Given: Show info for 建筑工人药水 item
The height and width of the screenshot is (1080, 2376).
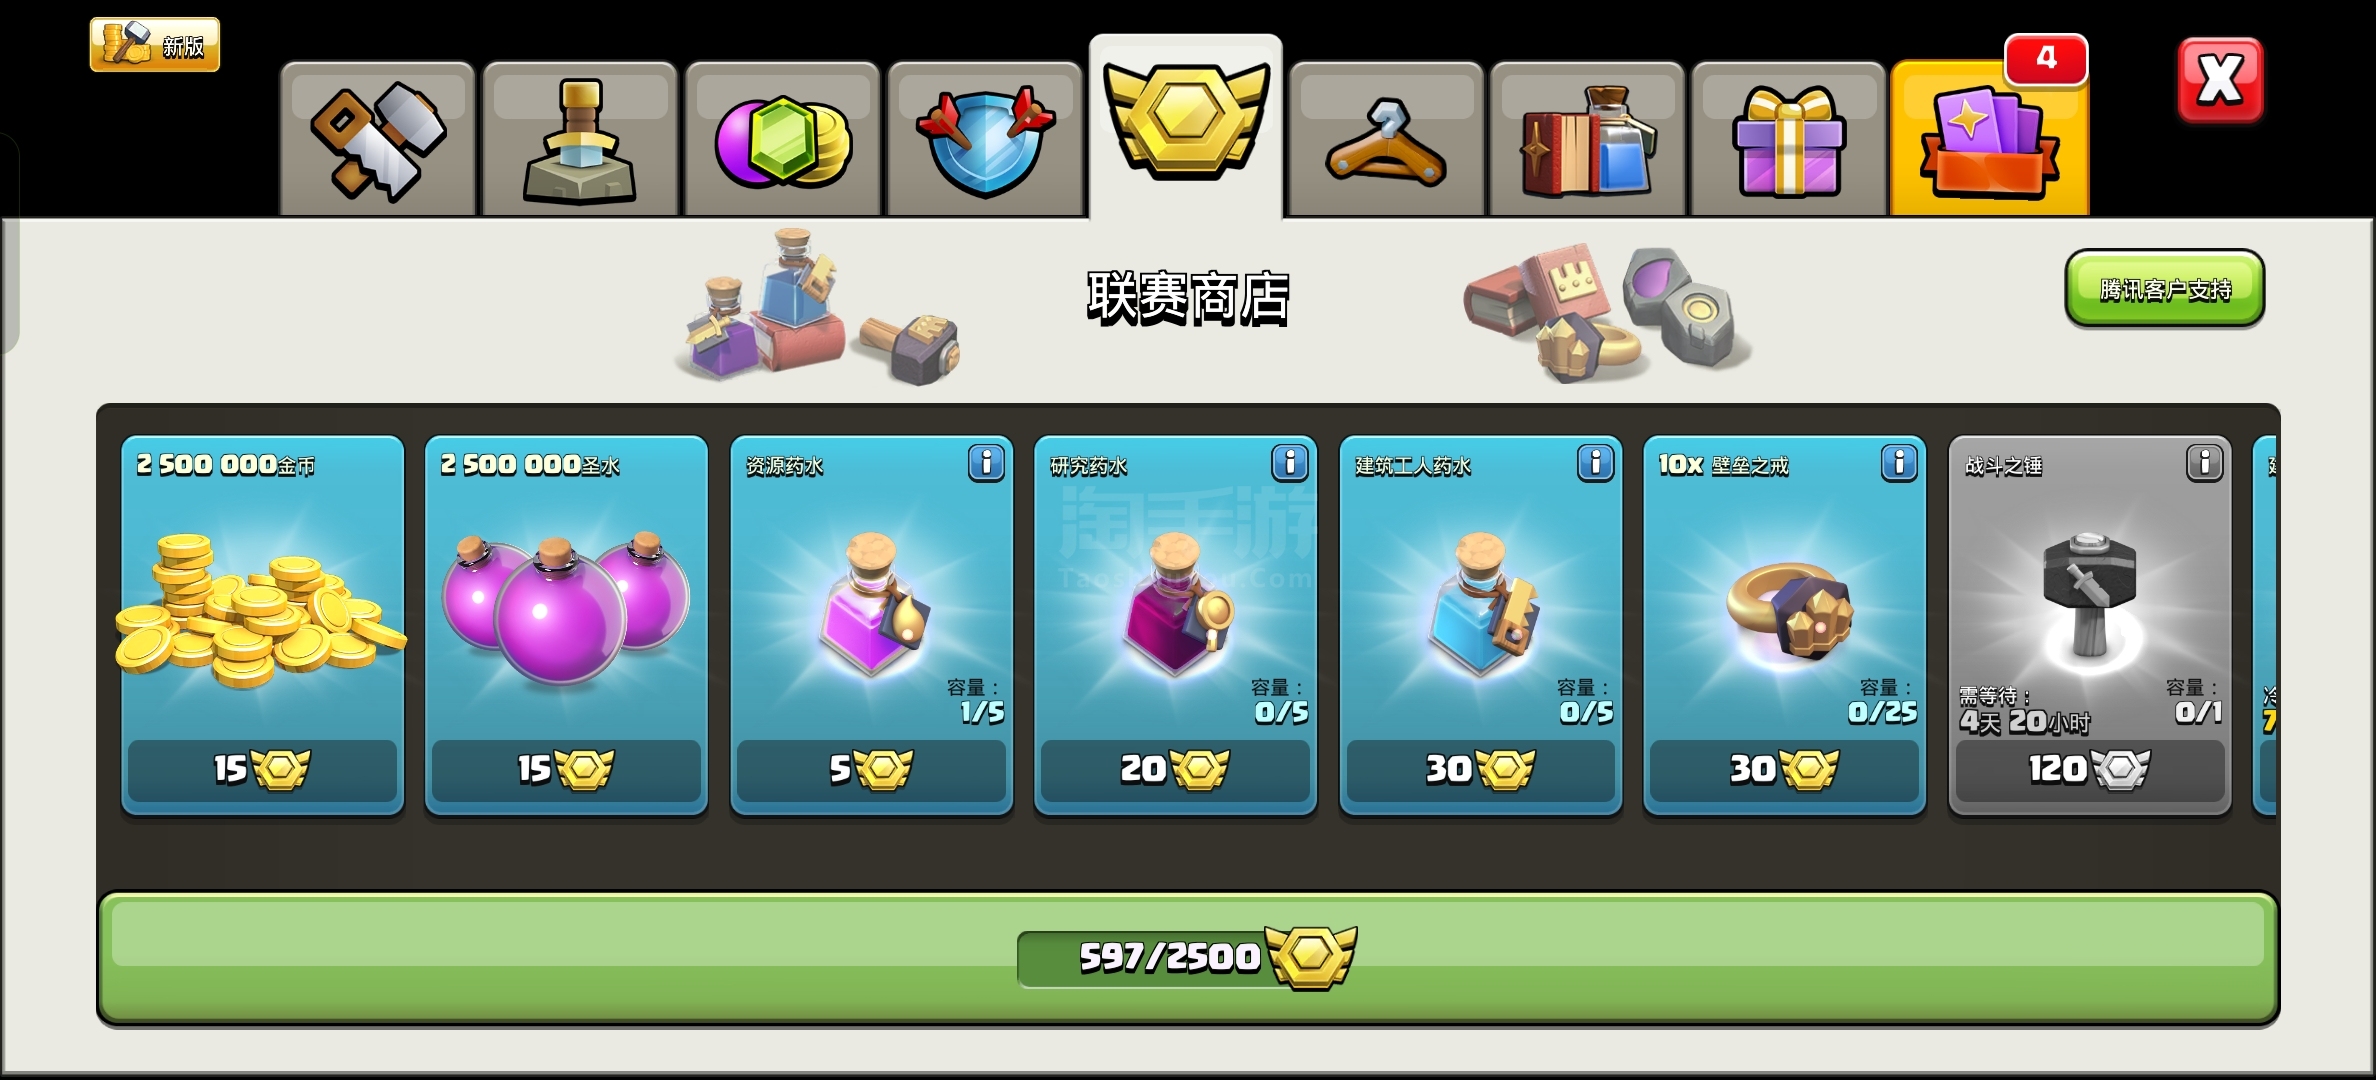Looking at the screenshot, I should (1595, 463).
